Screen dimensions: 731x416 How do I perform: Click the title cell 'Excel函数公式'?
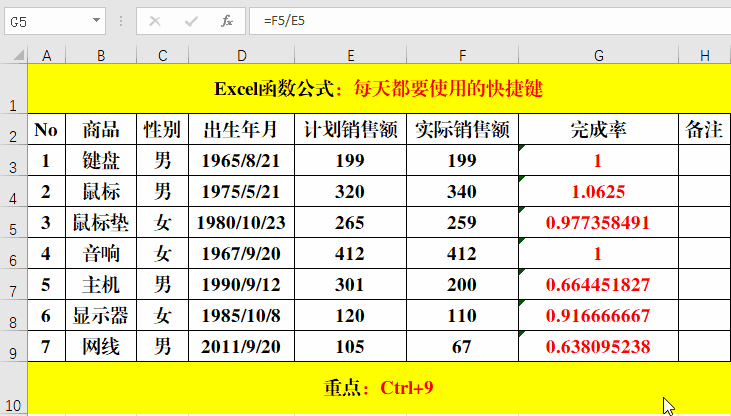(379, 89)
